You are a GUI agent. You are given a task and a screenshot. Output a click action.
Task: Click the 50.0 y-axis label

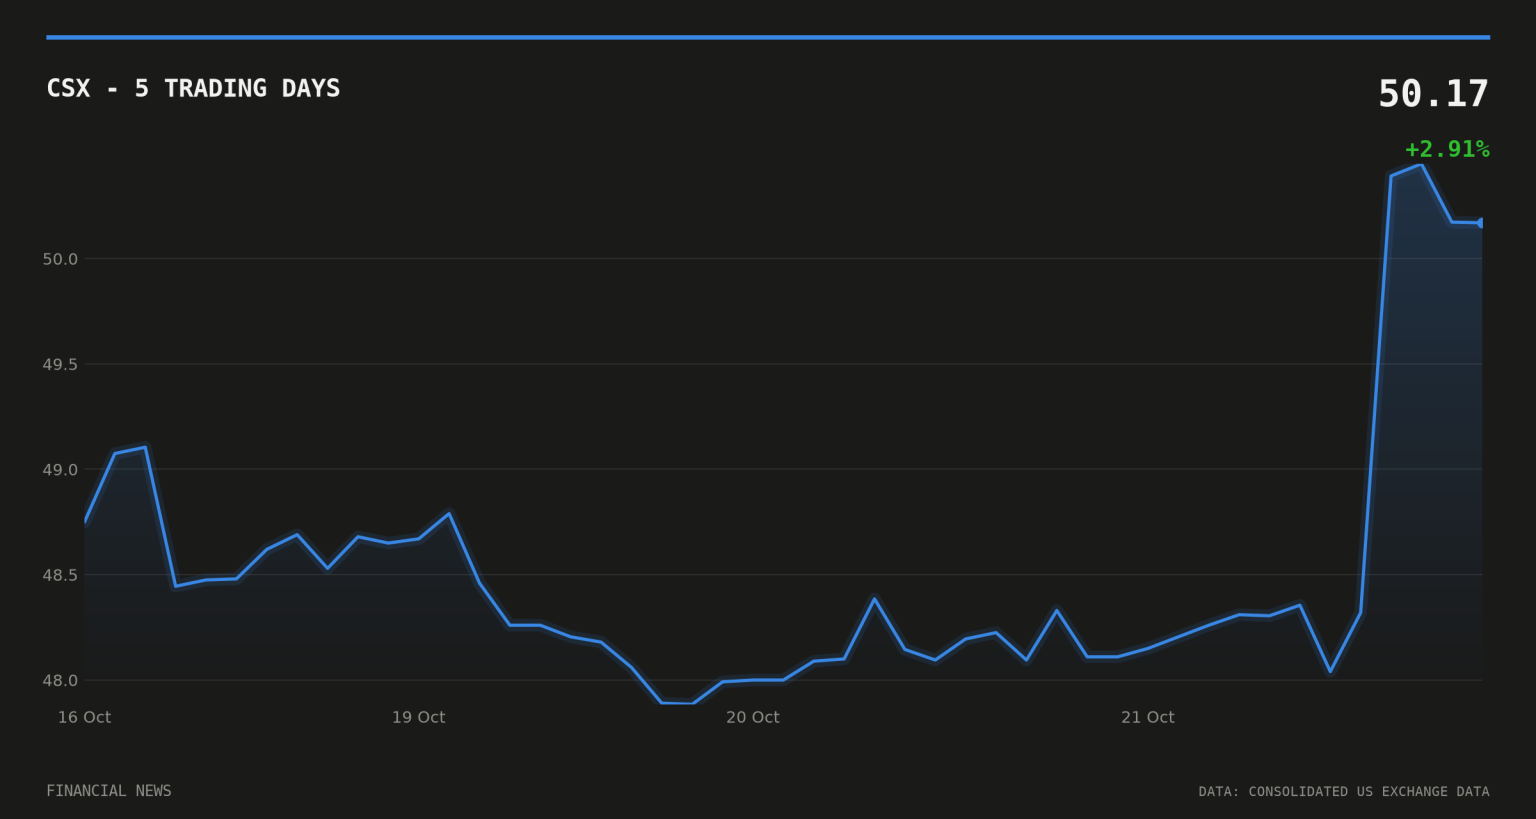click(60, 259)
